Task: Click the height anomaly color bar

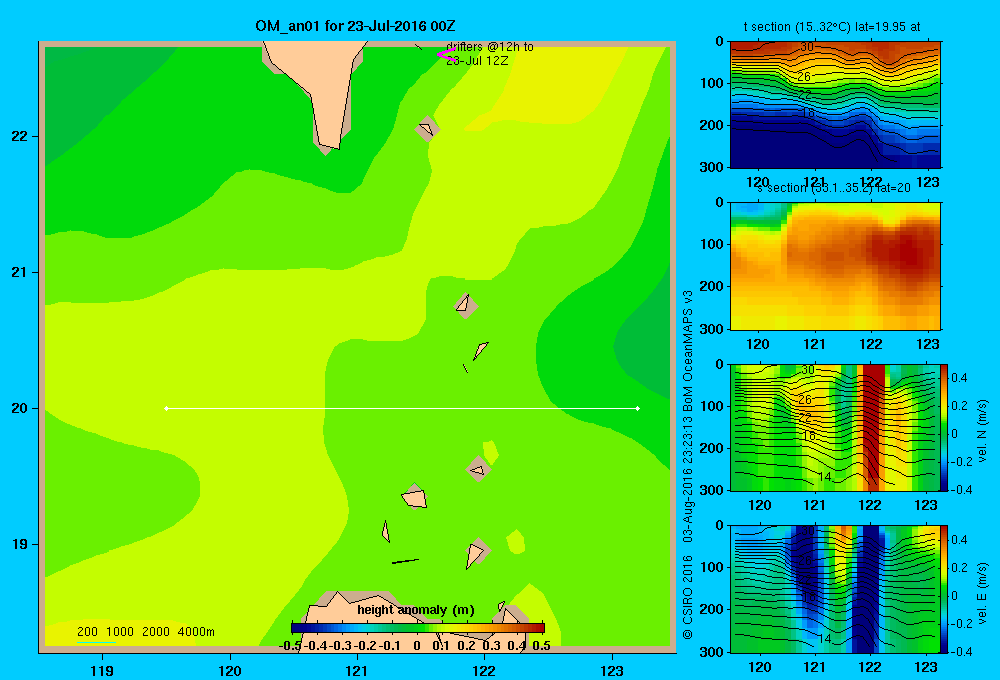Action: (x=418, y=628)
